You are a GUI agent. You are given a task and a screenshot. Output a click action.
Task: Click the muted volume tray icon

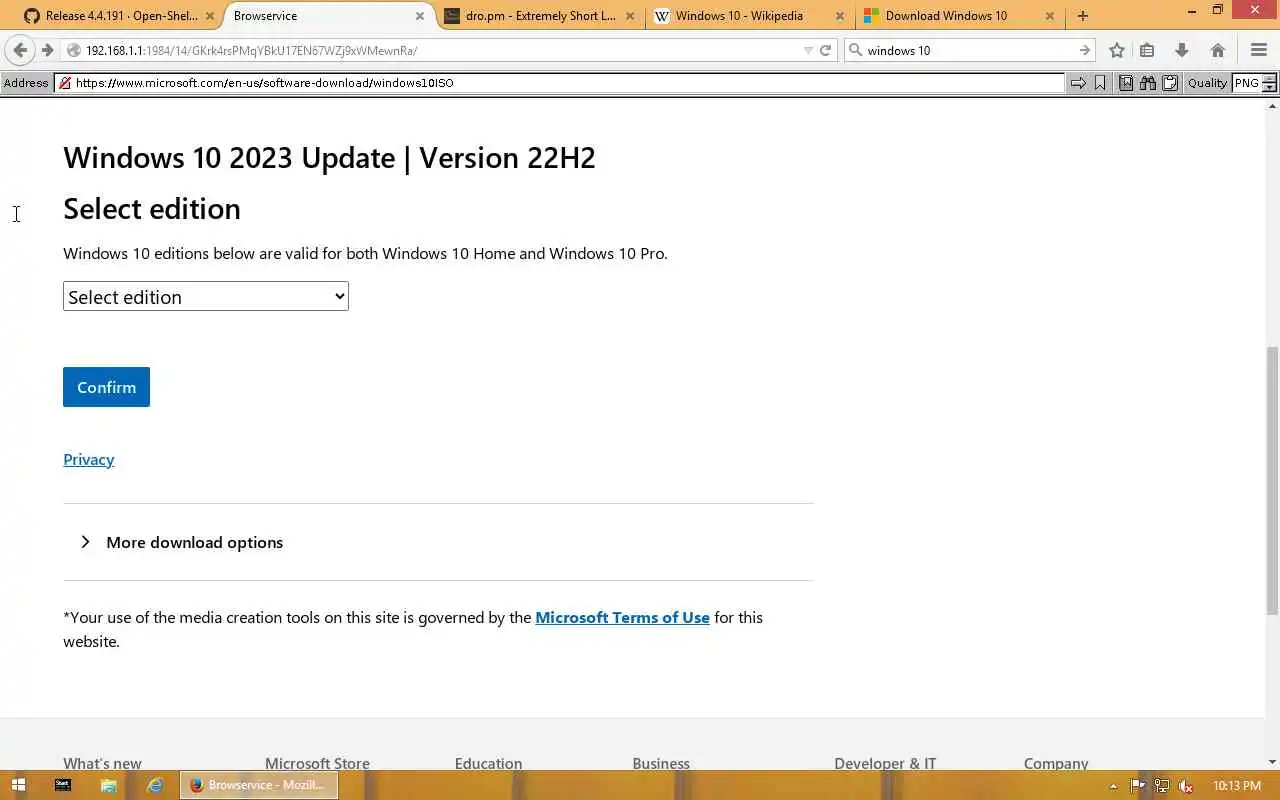coord(1186,786)
